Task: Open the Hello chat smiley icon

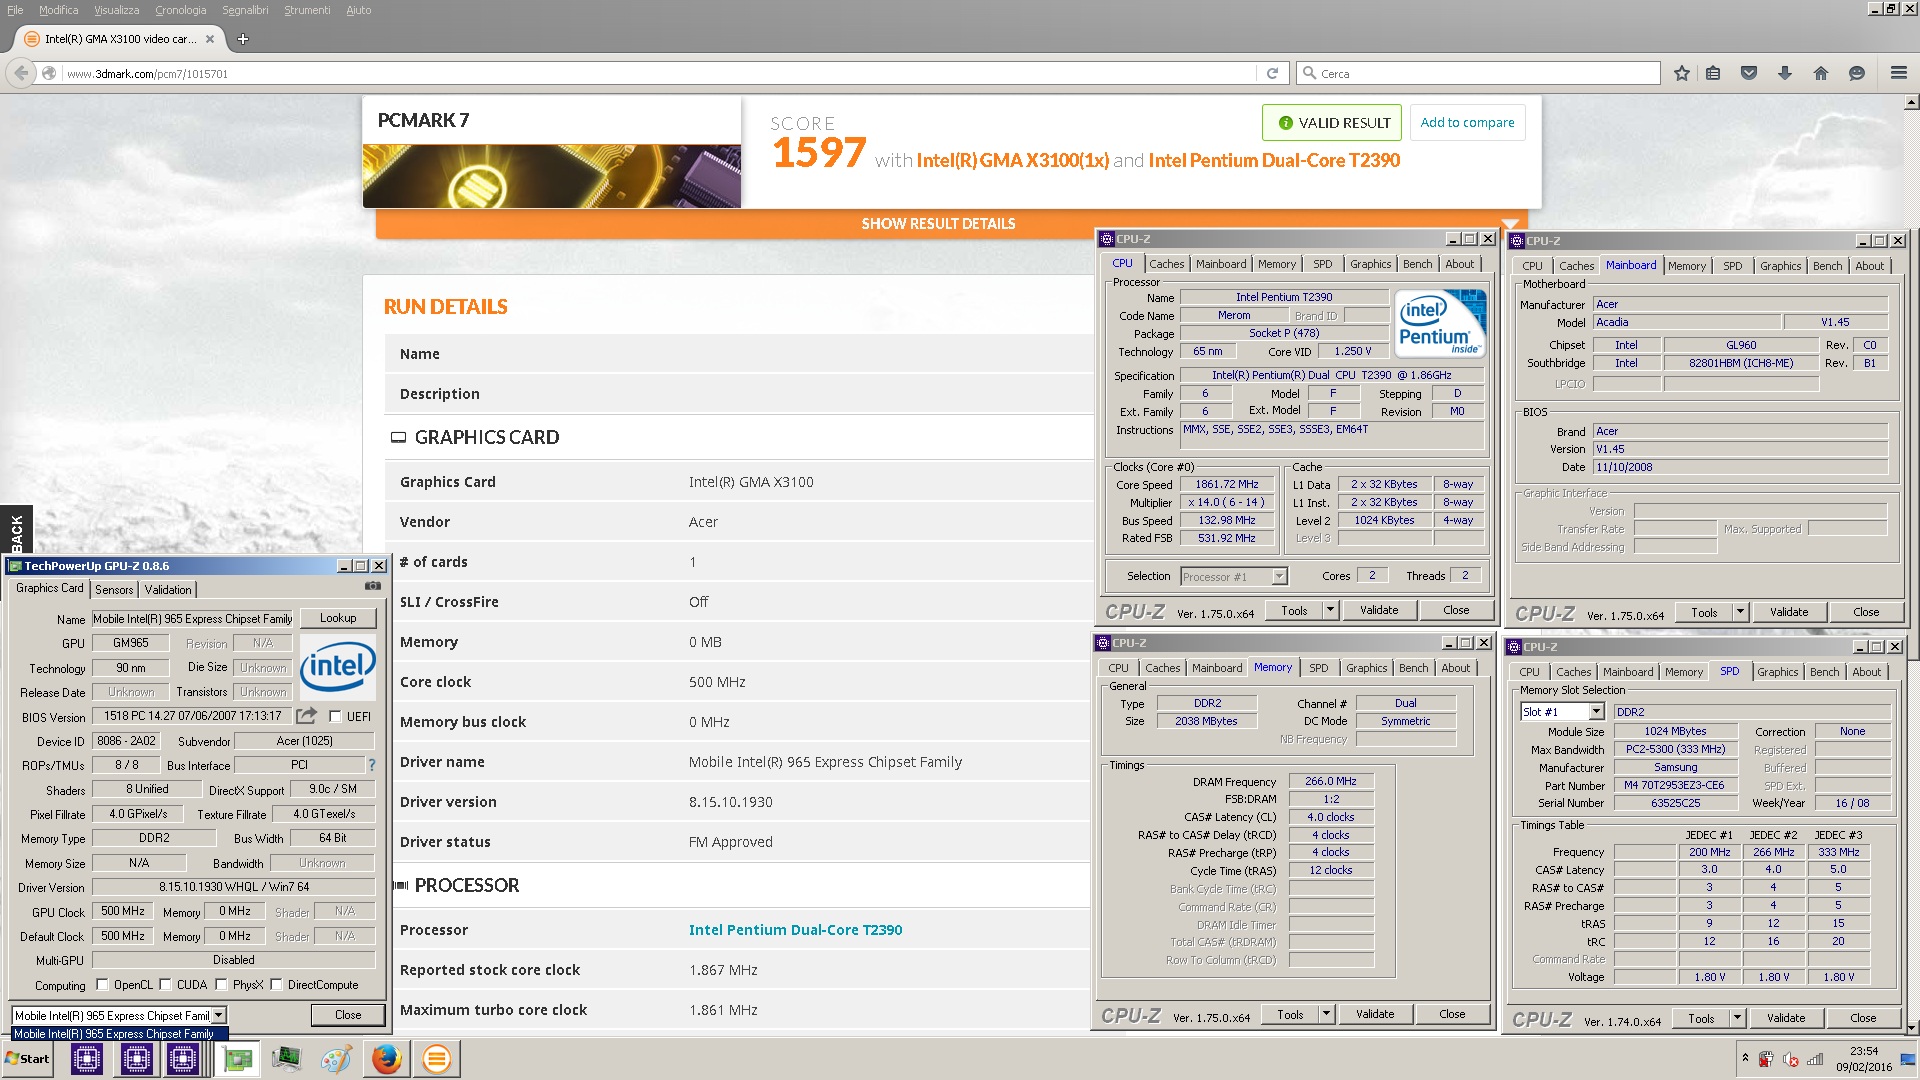Action: 1857,73
